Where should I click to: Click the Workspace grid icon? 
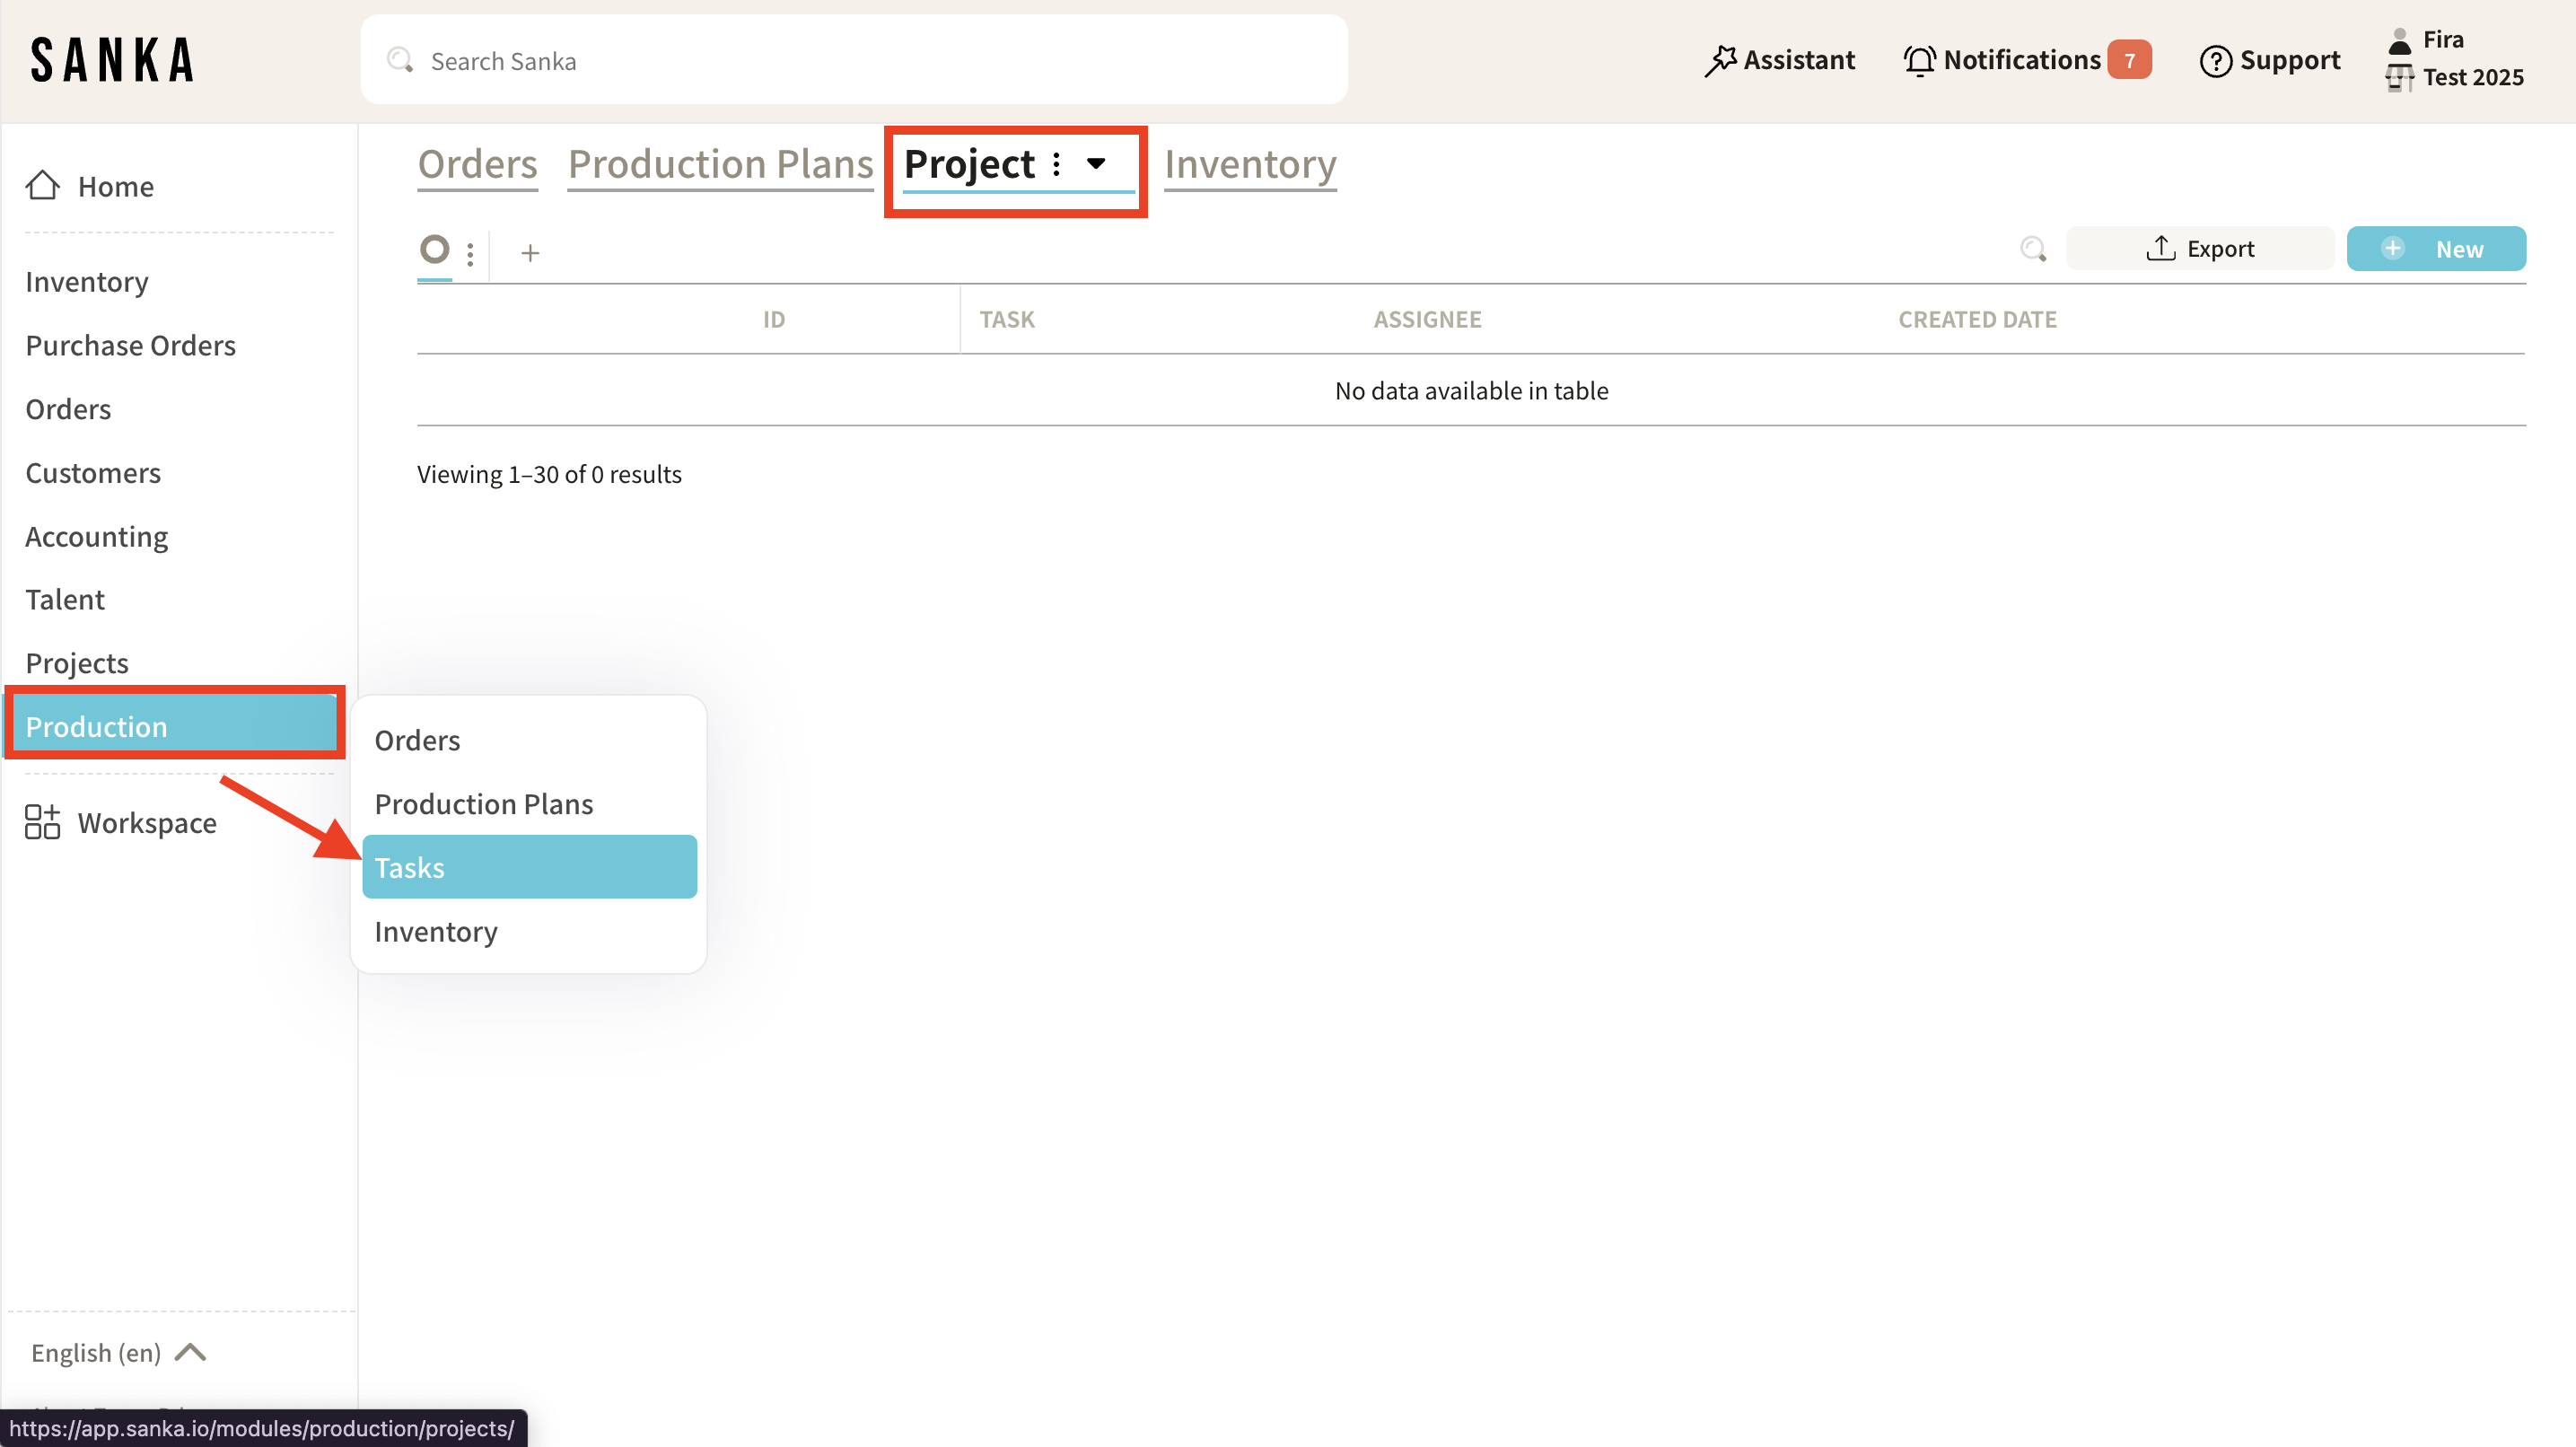pos(42,822)
